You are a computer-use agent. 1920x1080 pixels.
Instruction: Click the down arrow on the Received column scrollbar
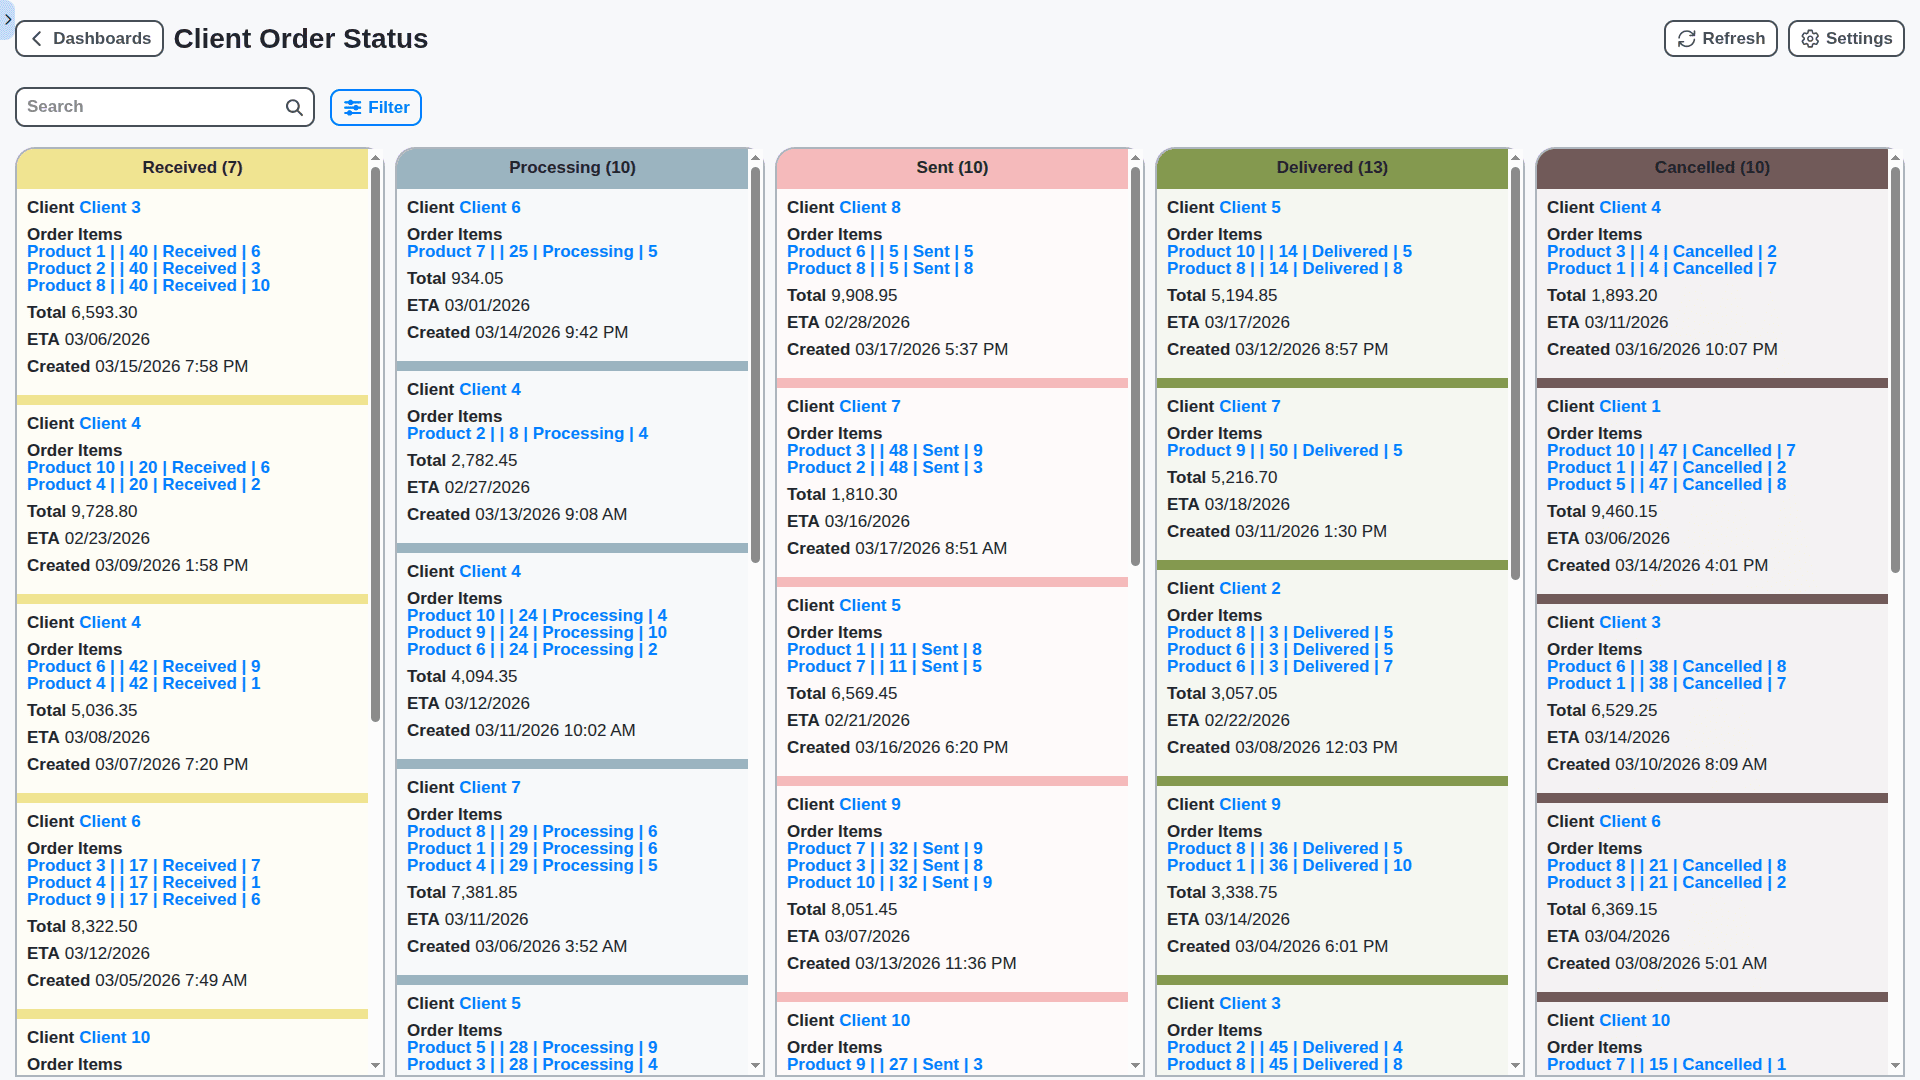click(375, 1066)
